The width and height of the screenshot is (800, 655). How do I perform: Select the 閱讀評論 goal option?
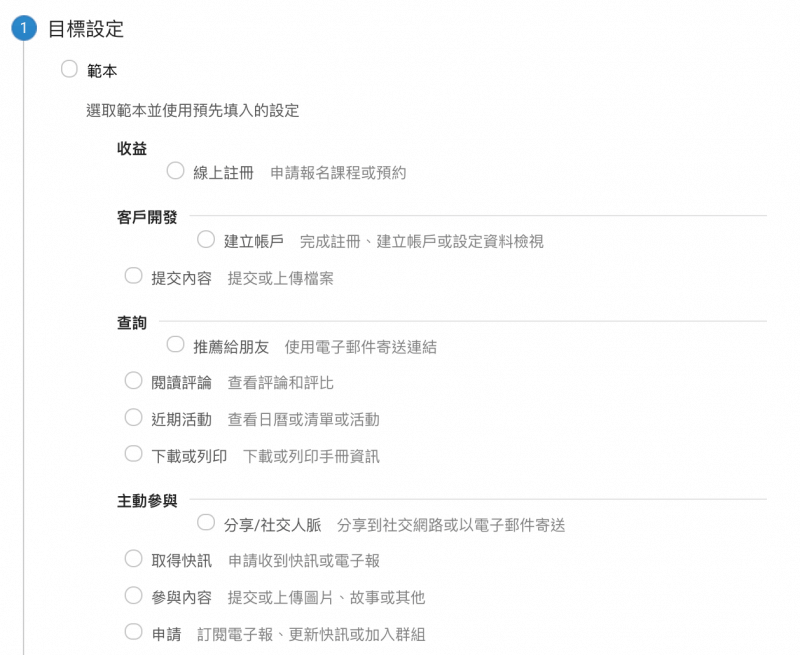point(133,381)
